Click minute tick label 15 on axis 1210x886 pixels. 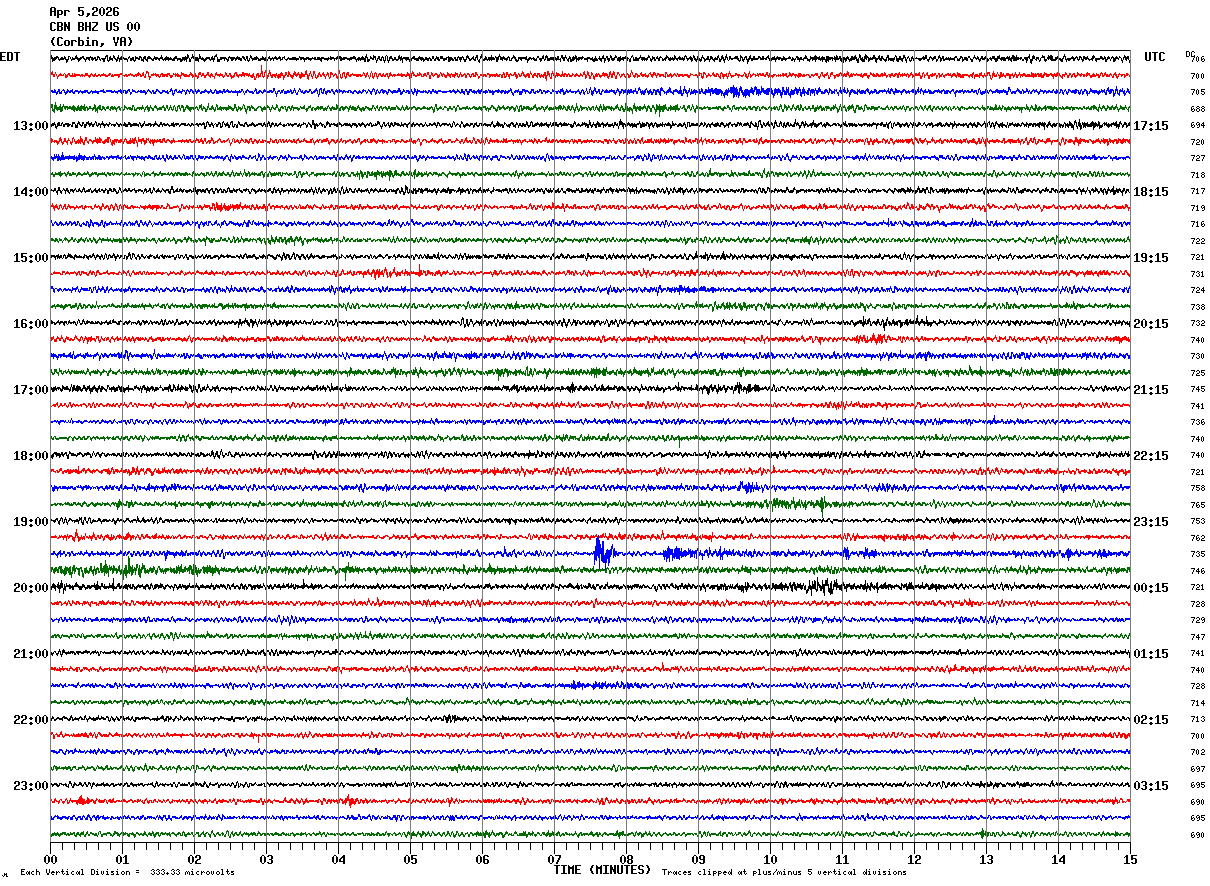1130,859
